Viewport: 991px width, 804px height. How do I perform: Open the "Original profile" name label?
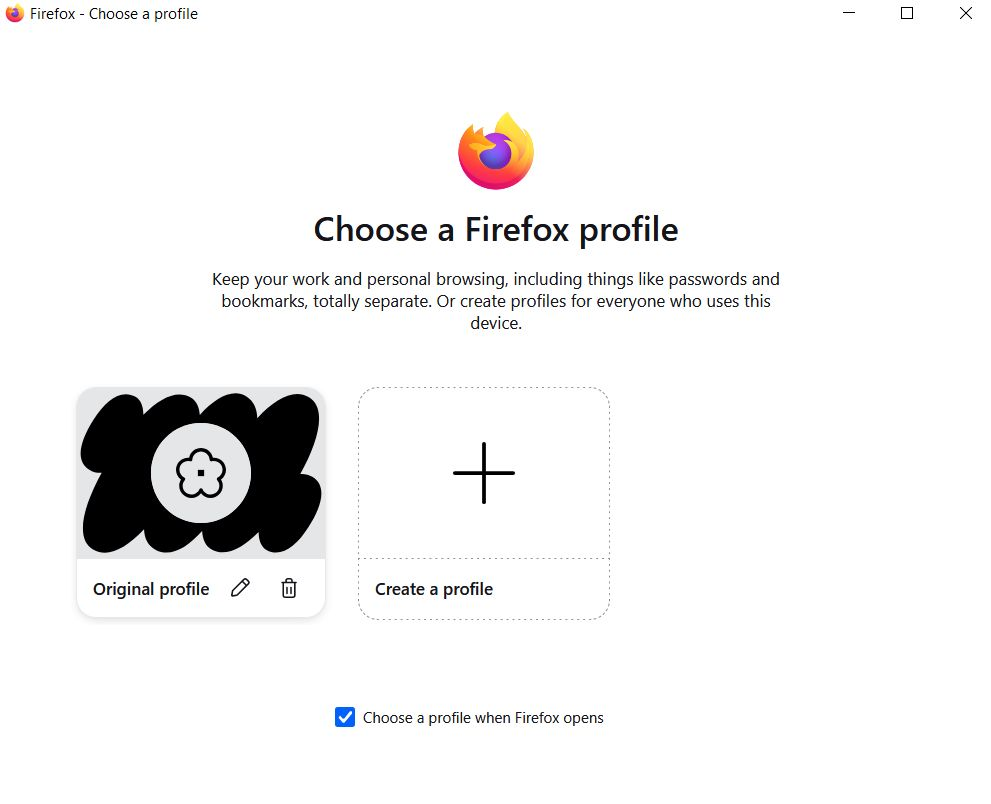coord(151,589)
